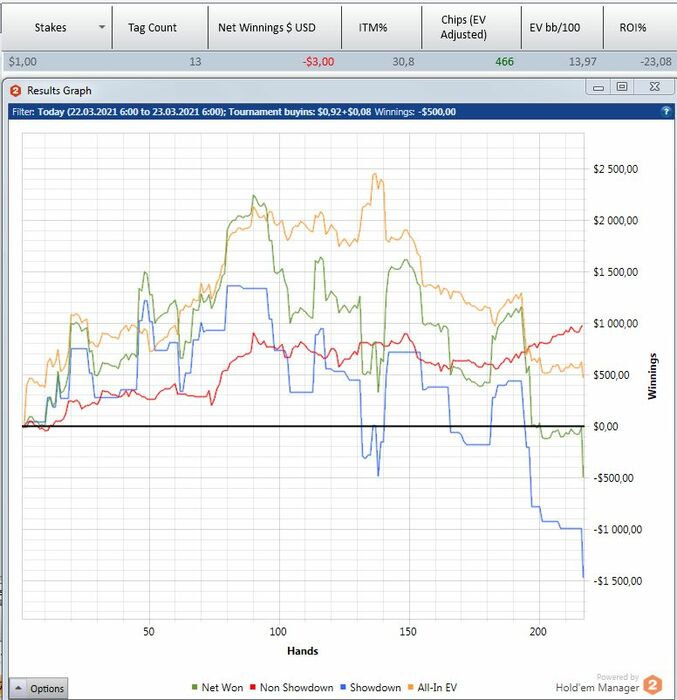Viewport: 677px width, 700px height.
Task: Sort by the ROI% column header
Action: [x=632, y=28]
